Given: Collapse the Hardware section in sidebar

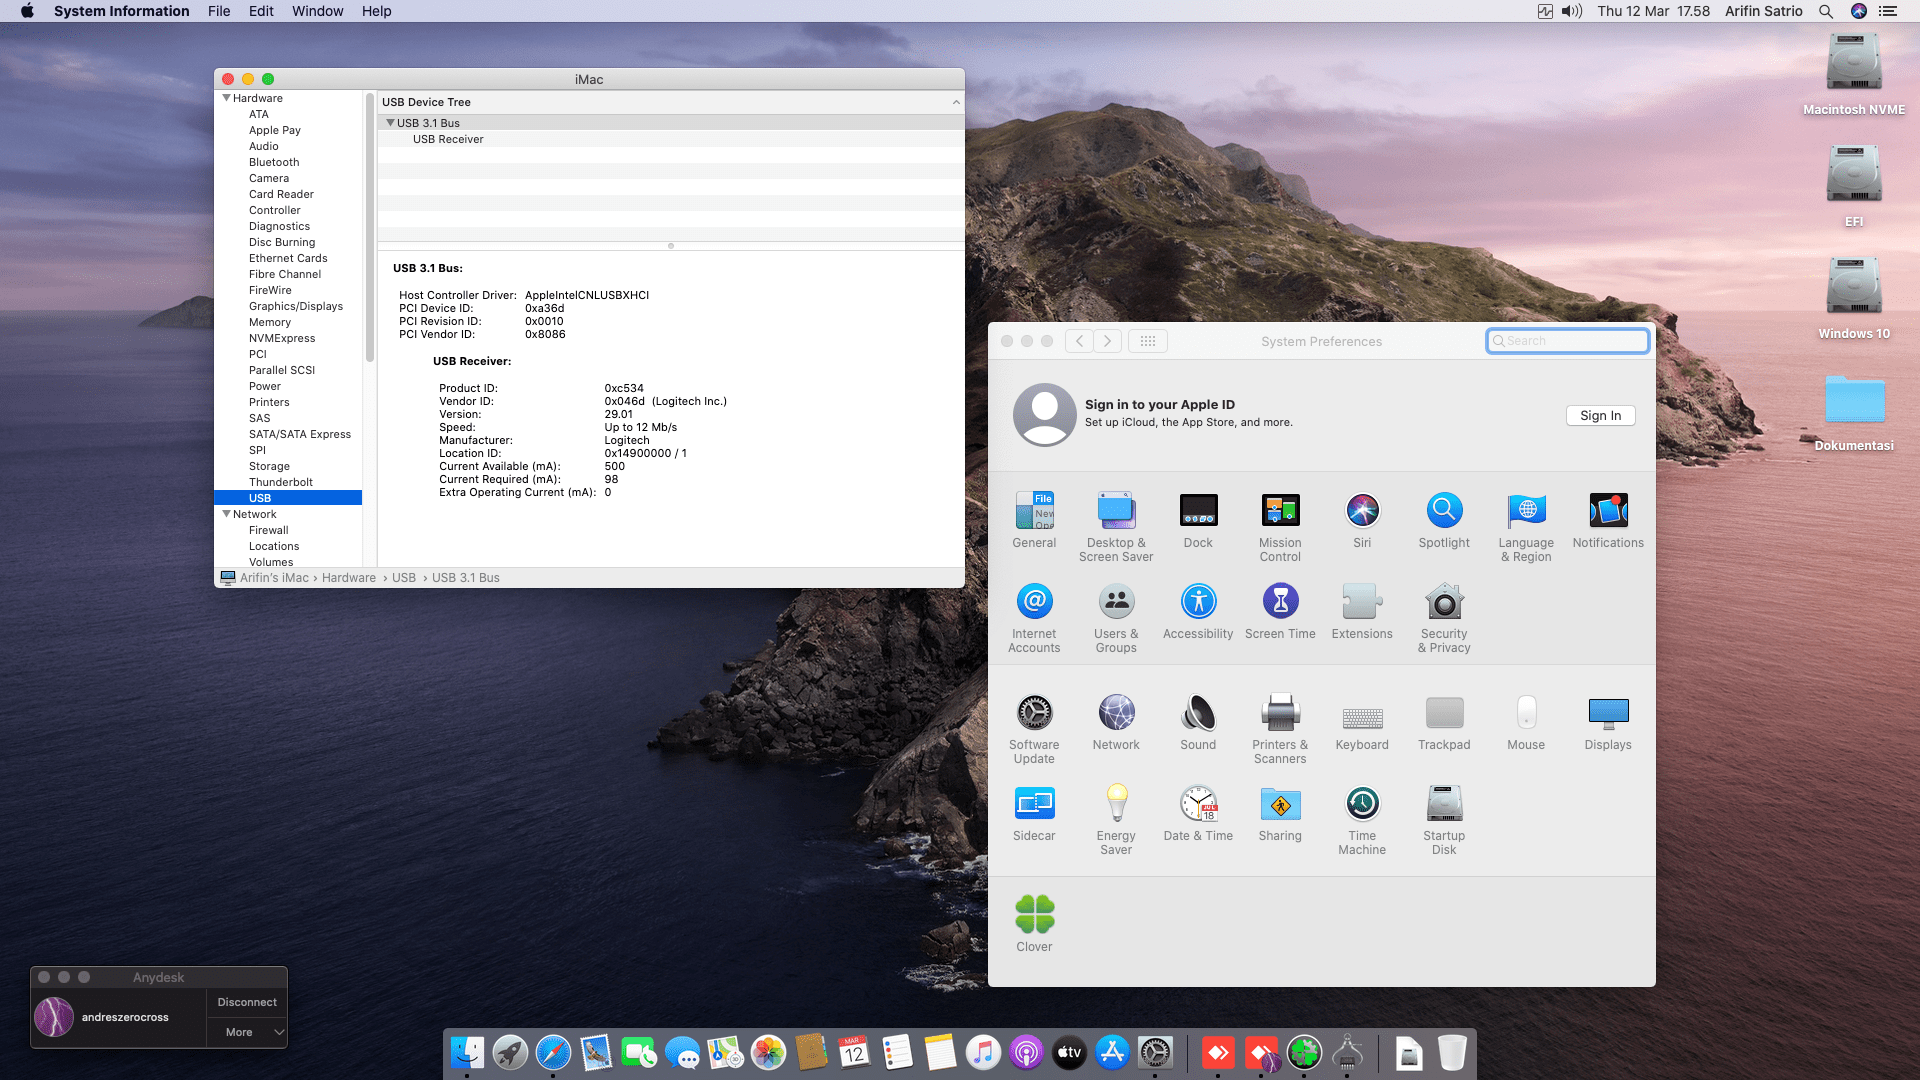Looking at the screenshot, I should (227, 98).
